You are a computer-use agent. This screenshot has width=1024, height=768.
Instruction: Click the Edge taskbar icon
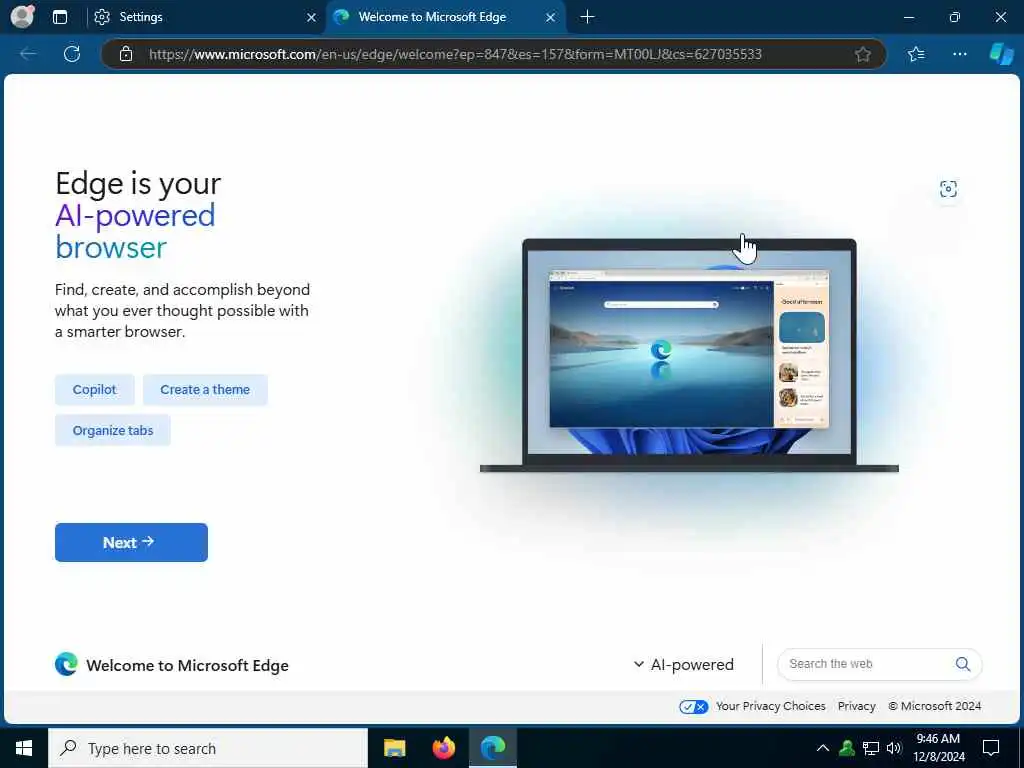click(493, 748)
